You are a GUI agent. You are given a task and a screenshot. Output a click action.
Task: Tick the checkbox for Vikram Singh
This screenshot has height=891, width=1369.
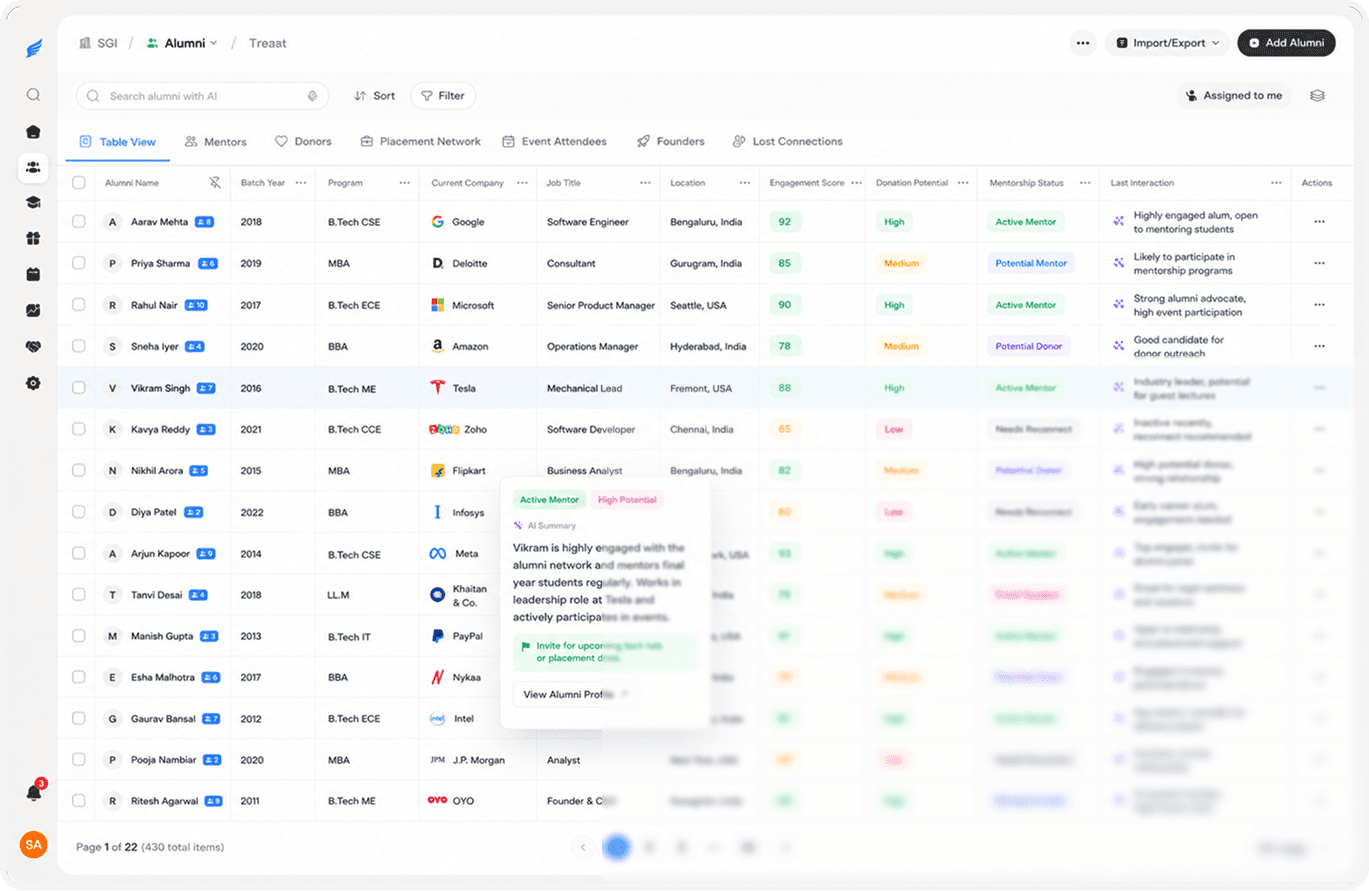[x=79, y=388]
